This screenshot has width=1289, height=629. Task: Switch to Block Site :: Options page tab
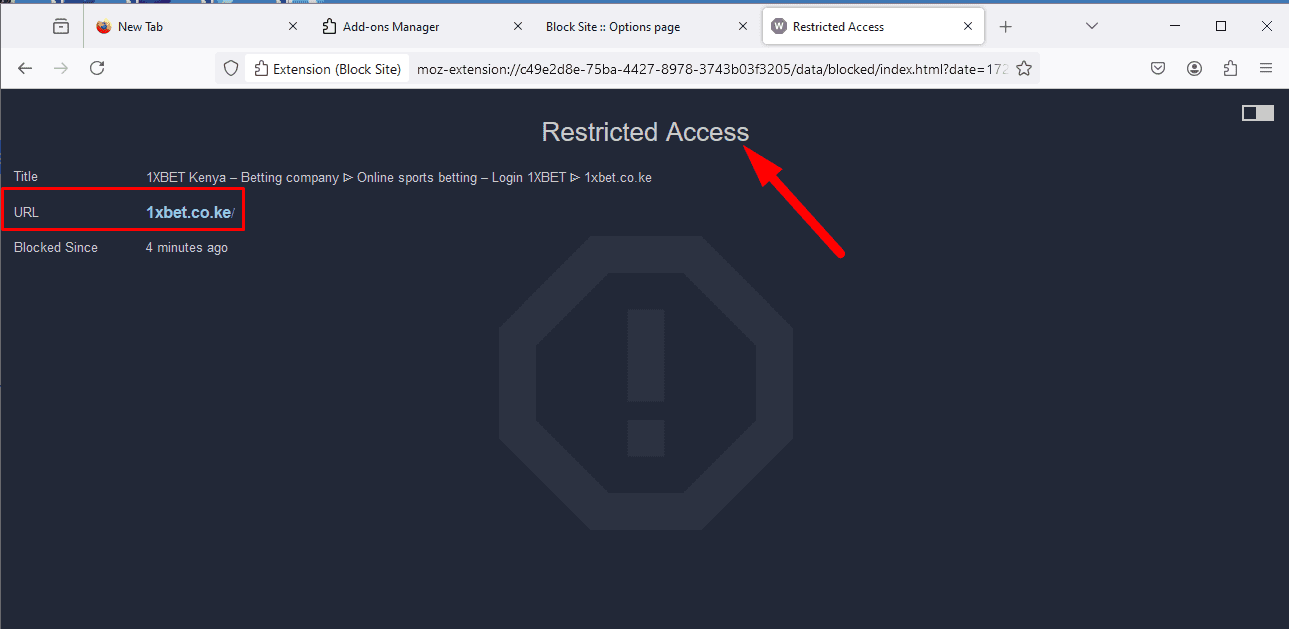(648, 27)
